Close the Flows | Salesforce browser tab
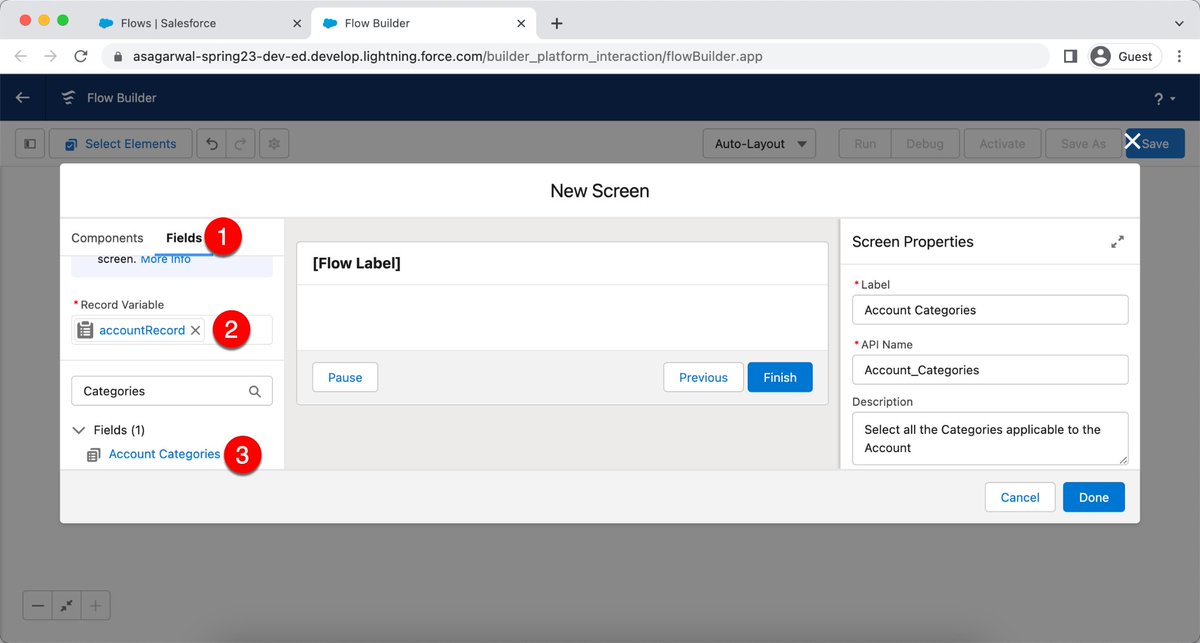Image resolution: width=1200 pixels, height=643 pixels. (297, 23)
